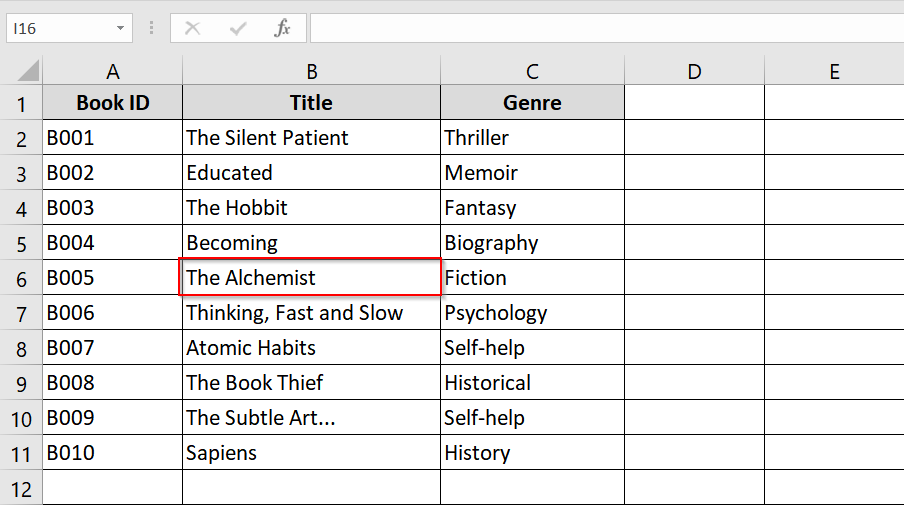
Task: Select cell containing Sapiens
Action: [x=311, y=453]
